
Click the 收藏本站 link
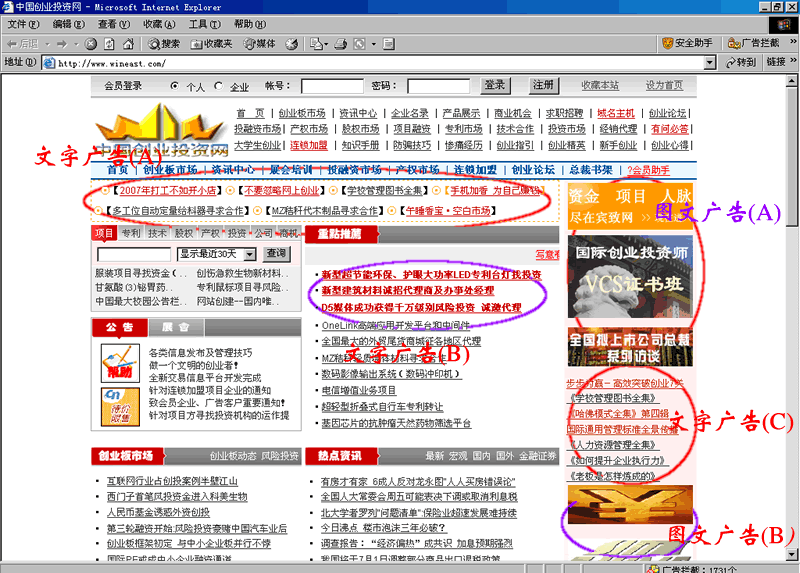[x=600, y=86]
